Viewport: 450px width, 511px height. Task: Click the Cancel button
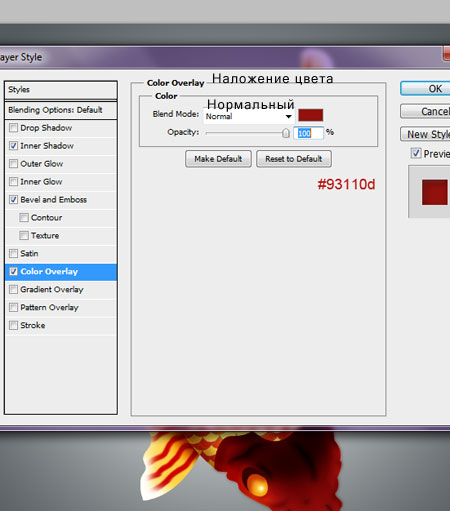[x=425, y=111]
